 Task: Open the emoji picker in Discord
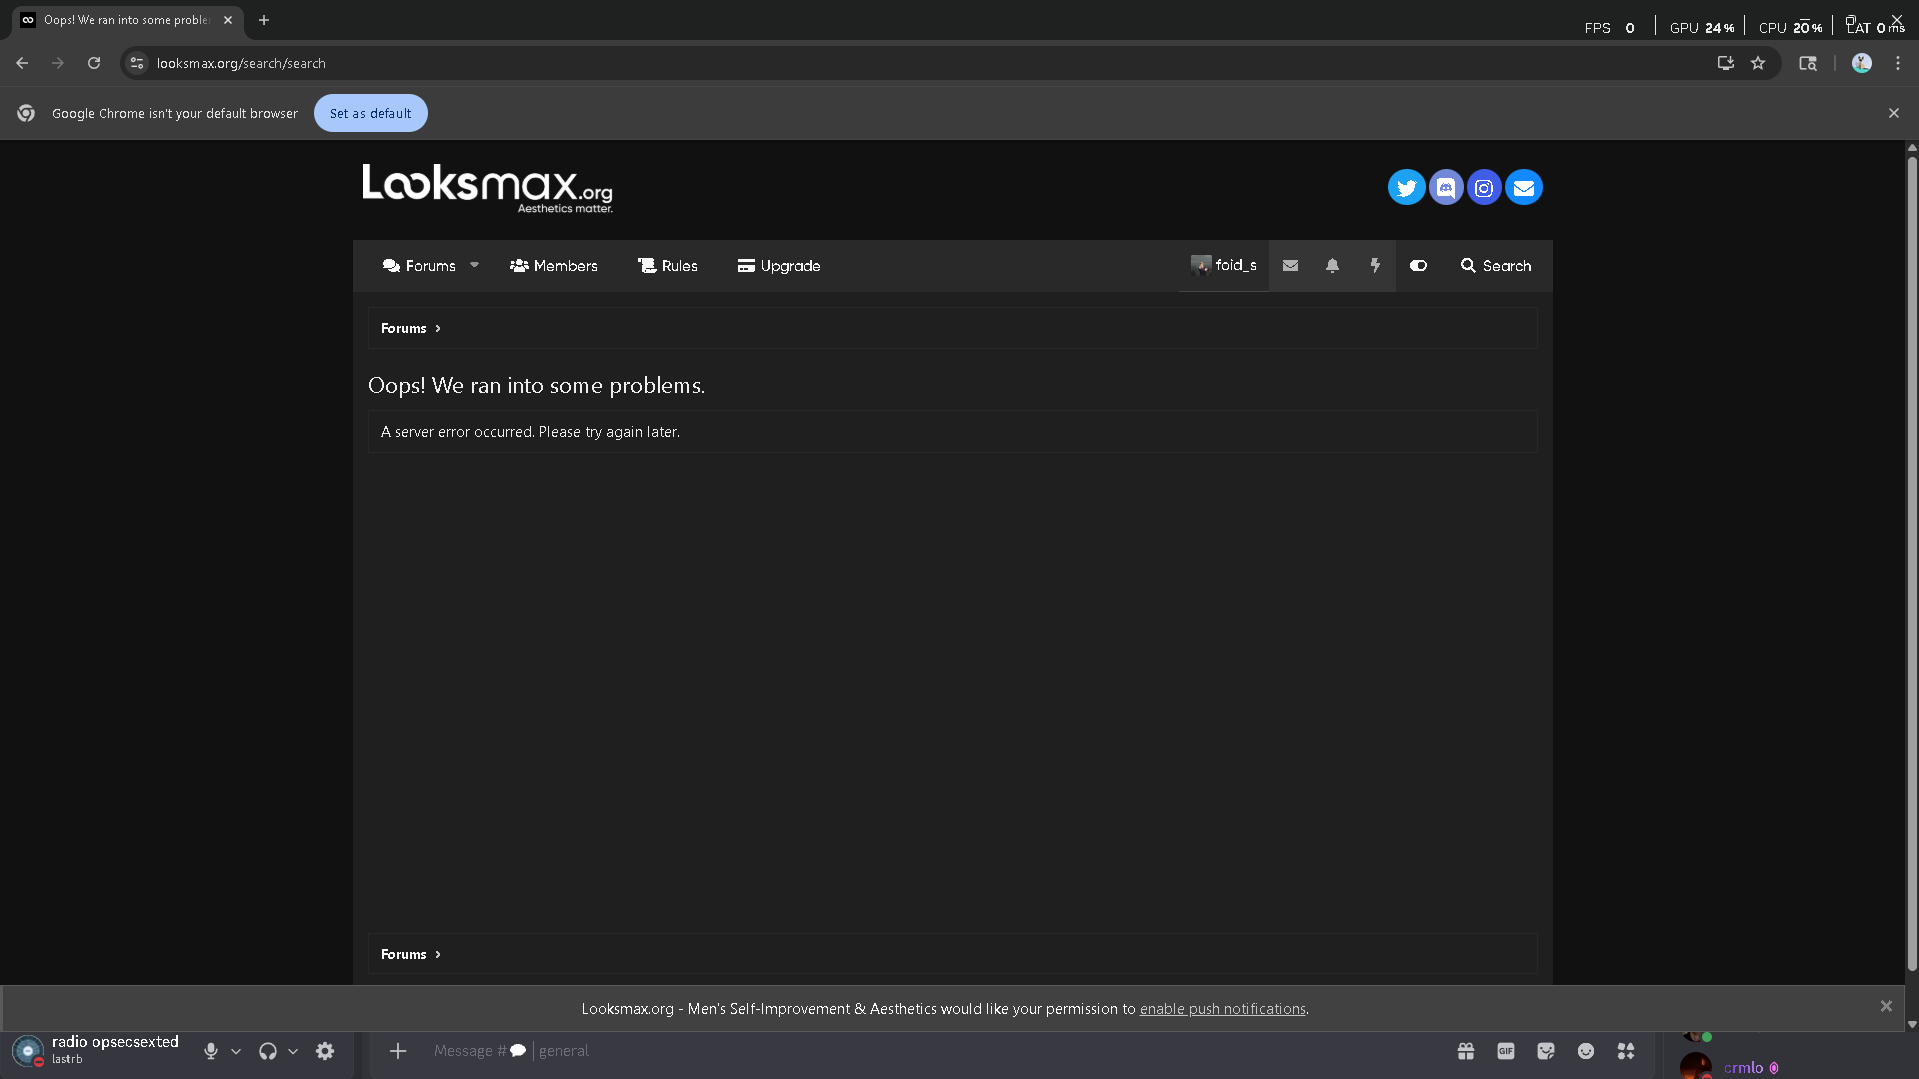click(1585, 1051)
